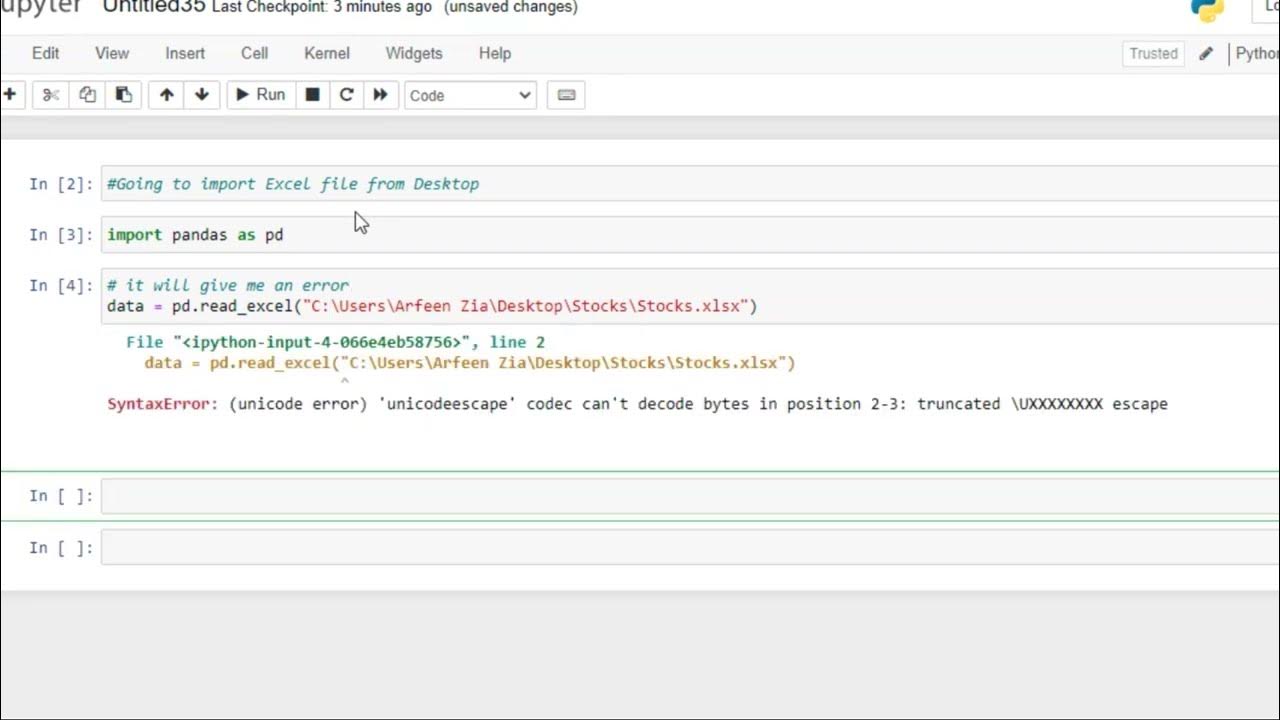Click the Python logo icon

(x=1207, y=9)
